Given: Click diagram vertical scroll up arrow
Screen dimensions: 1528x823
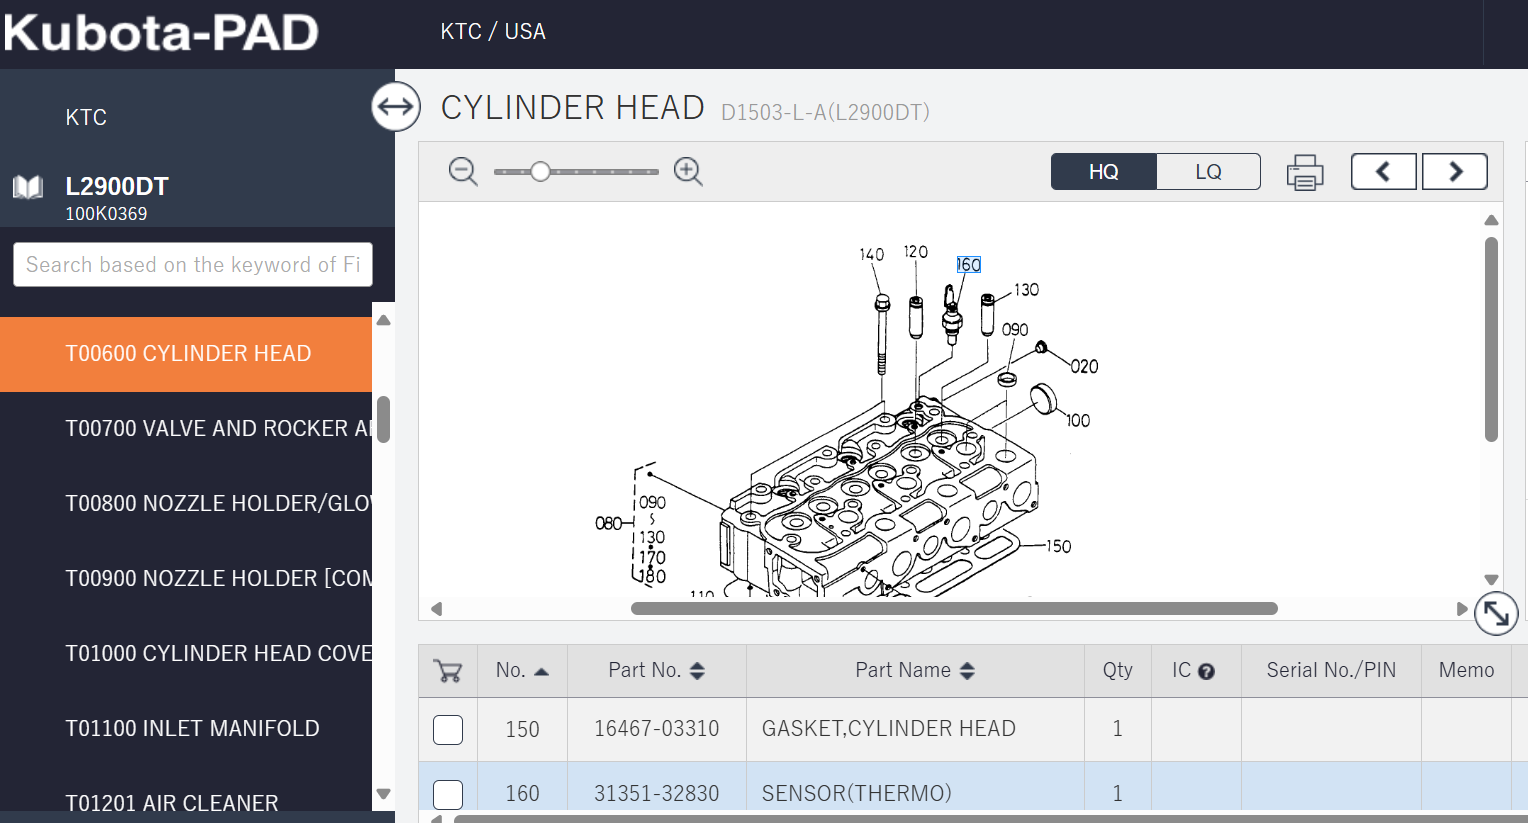Looking at the screenshot, I should click(x=1491, y=220).
